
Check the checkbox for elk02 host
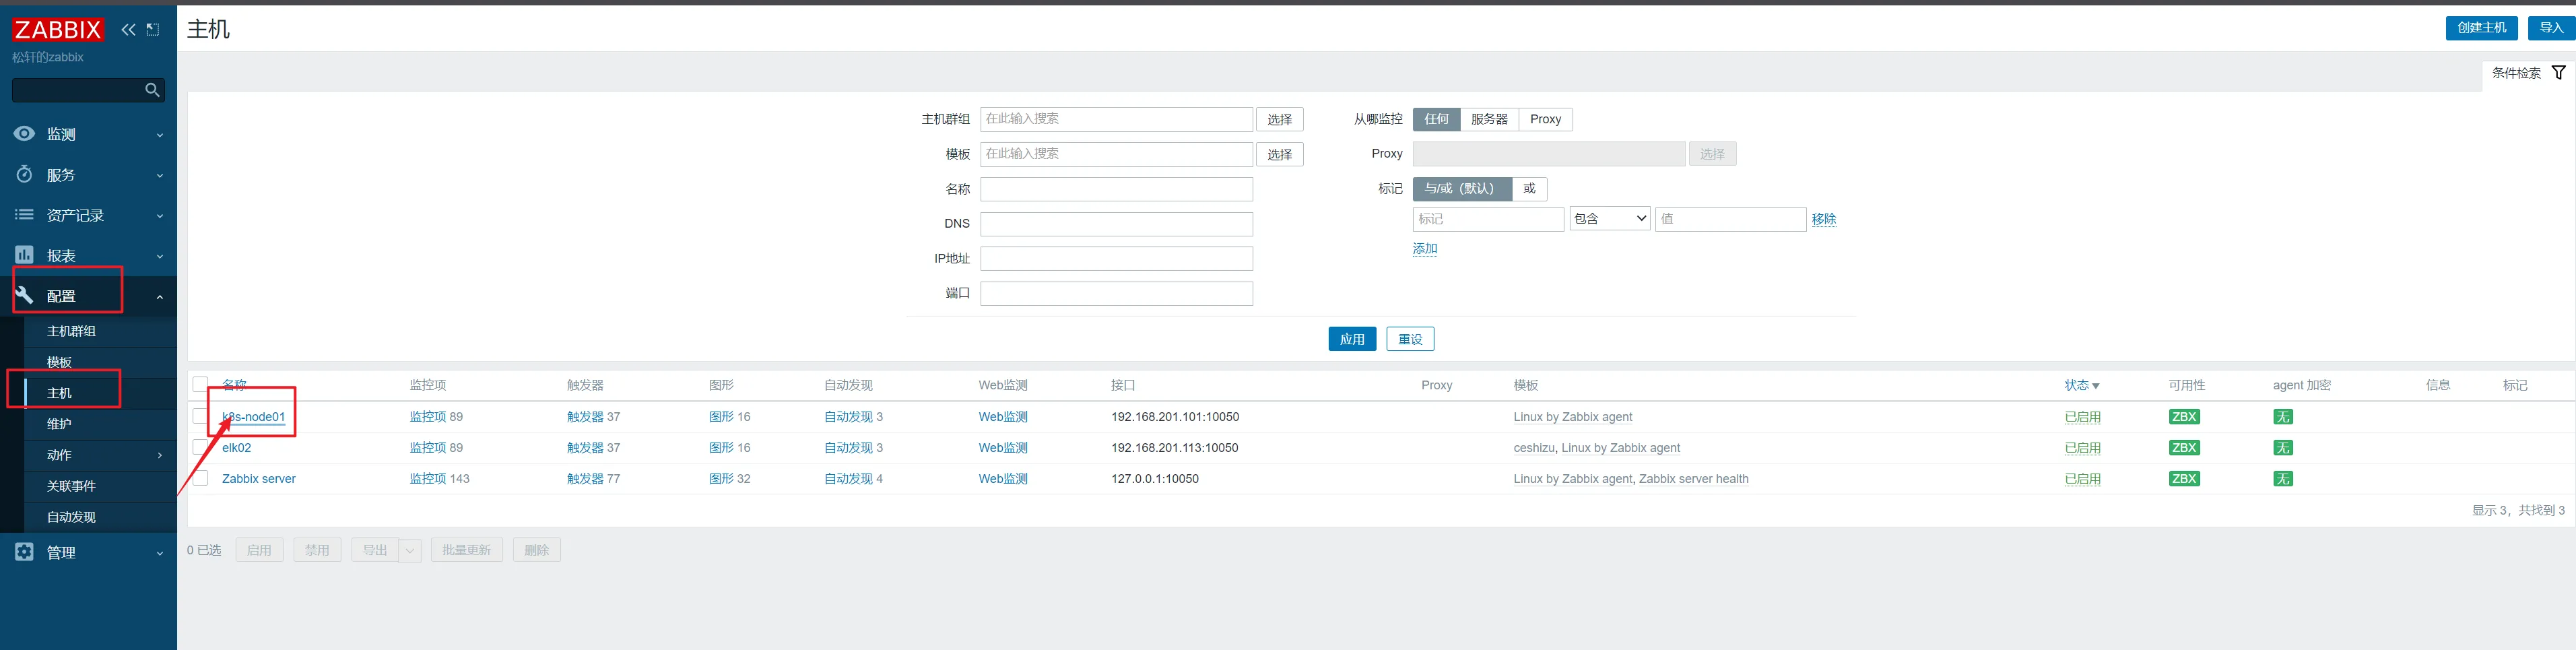pos(201,448)
